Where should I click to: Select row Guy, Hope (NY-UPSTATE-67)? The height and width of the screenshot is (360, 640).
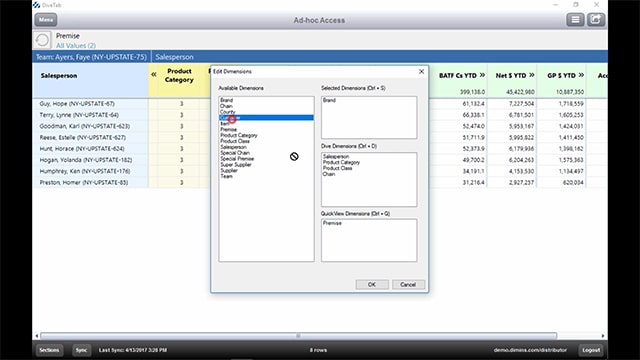tap(77, 104)
